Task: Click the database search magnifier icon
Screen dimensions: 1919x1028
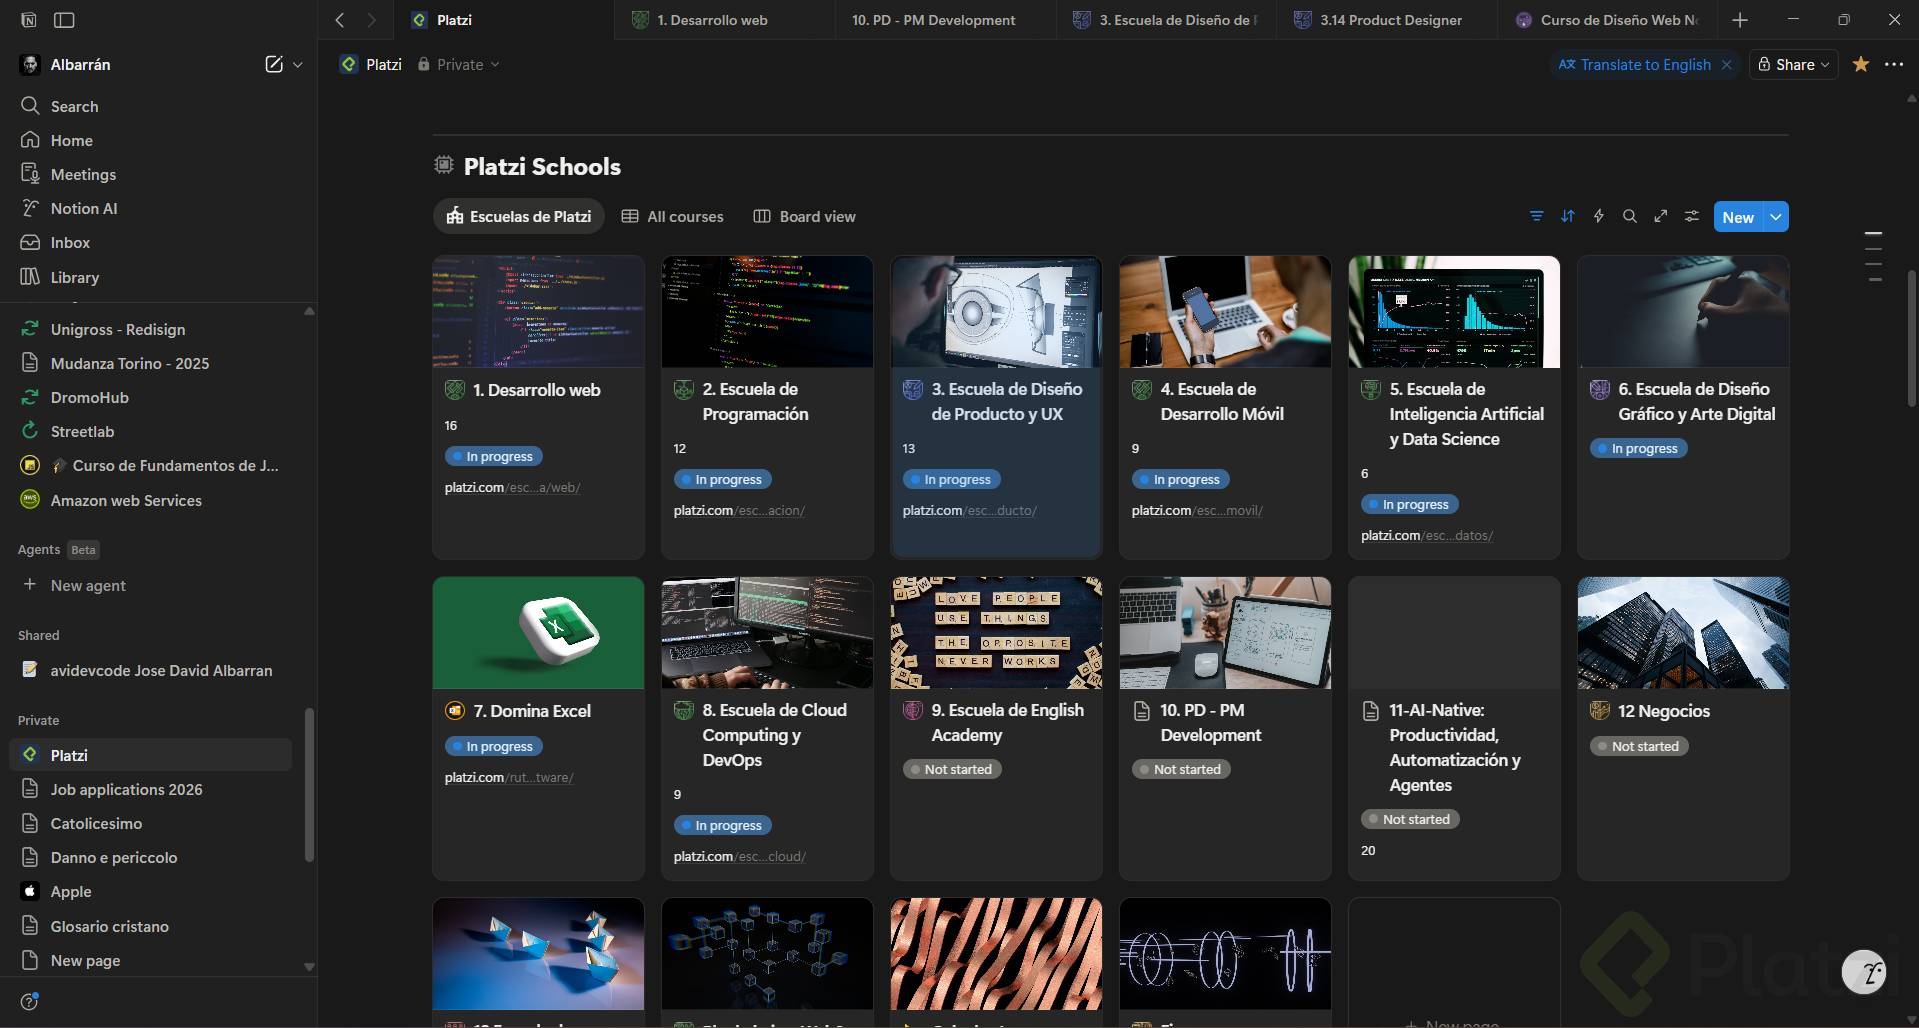Action: [1629, 217]
